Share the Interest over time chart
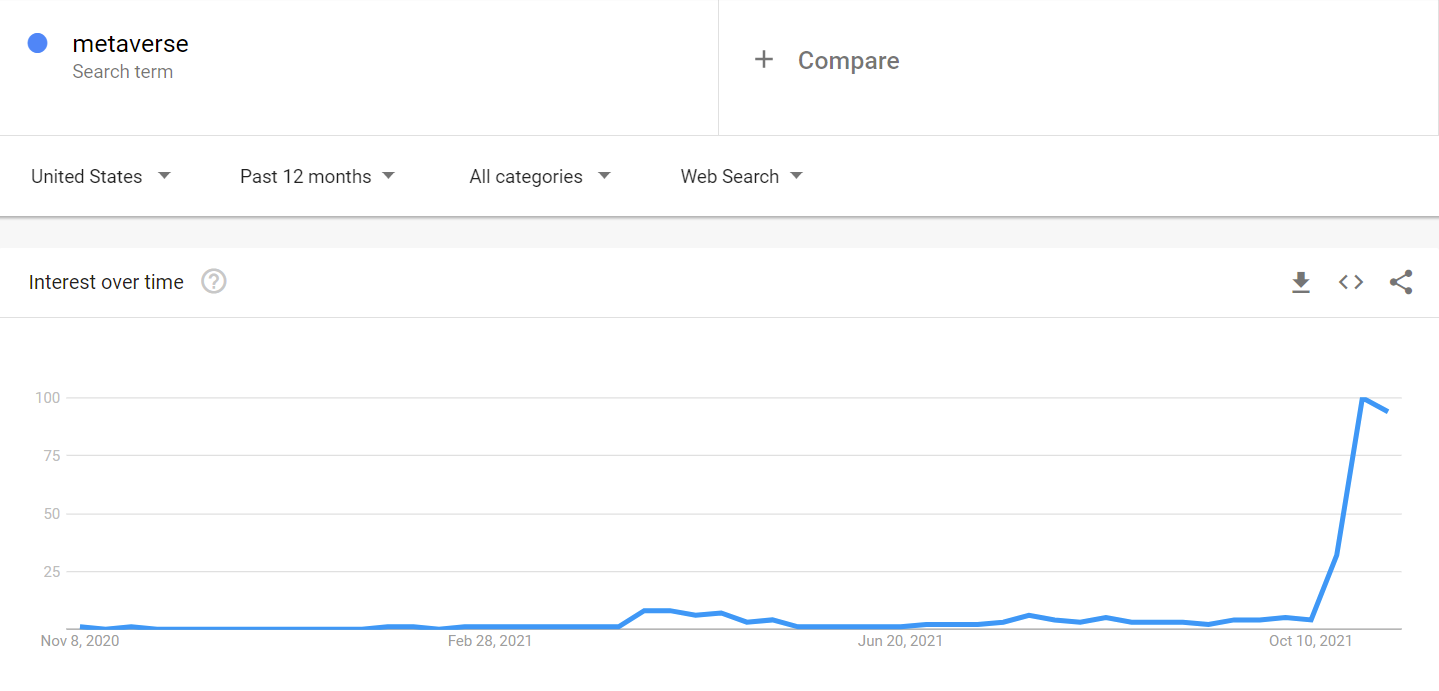The image size is (1439, 691). 1401,283
